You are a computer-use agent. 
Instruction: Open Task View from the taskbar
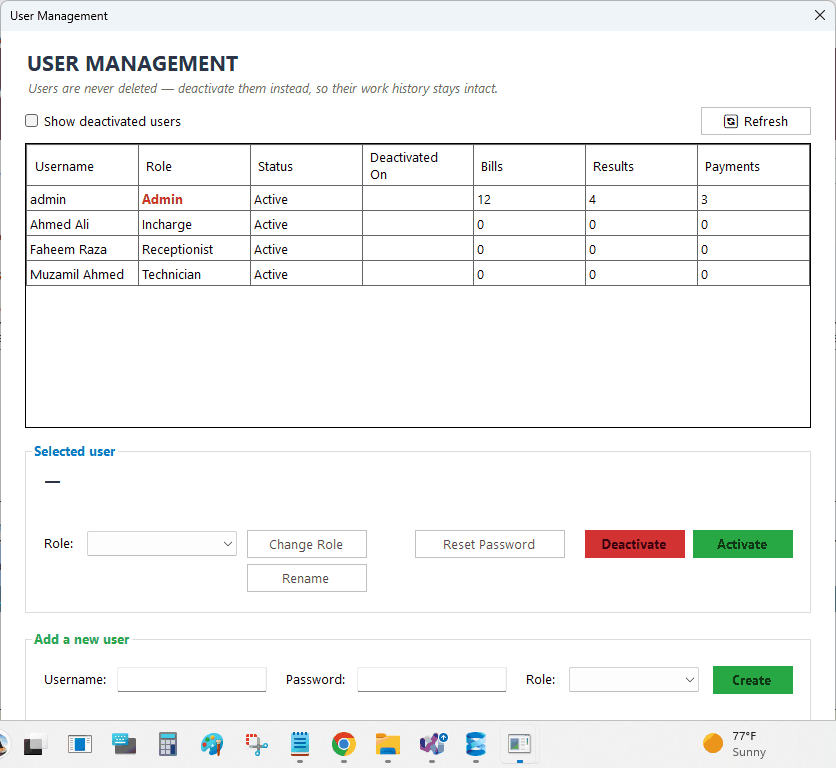pos(36,744)
